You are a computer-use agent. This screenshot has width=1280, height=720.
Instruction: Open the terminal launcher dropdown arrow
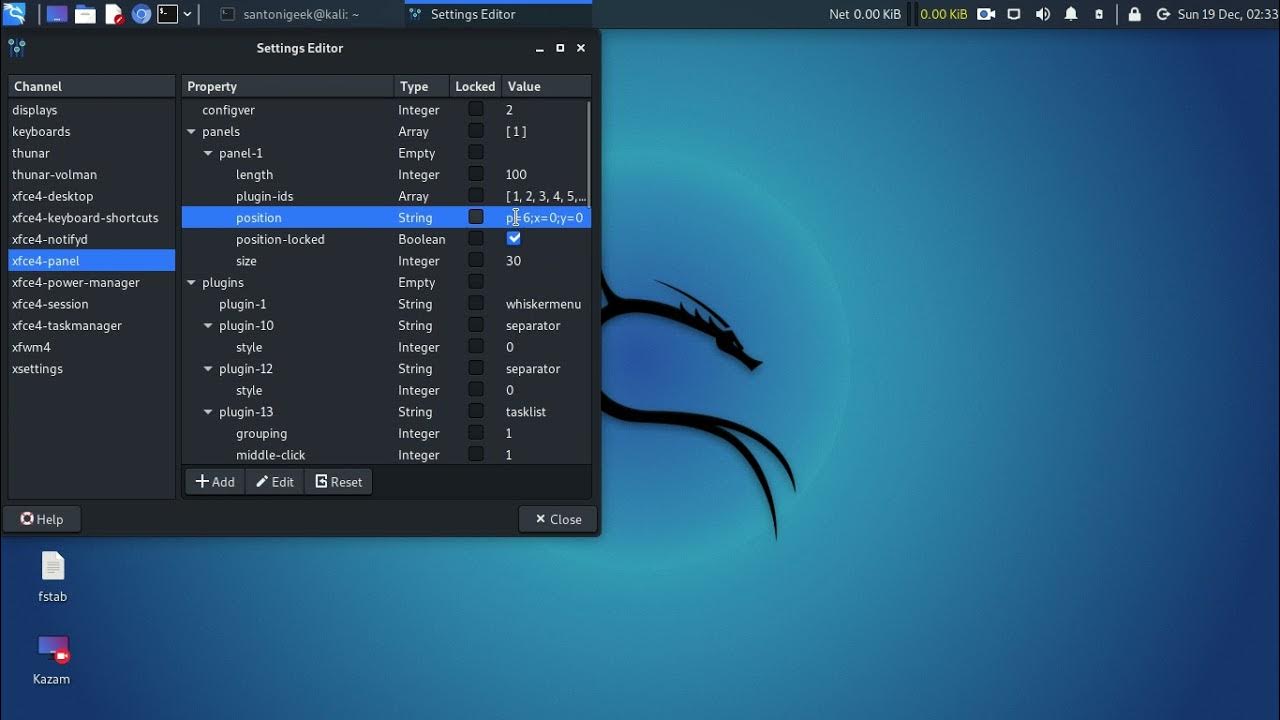[187, 14]
